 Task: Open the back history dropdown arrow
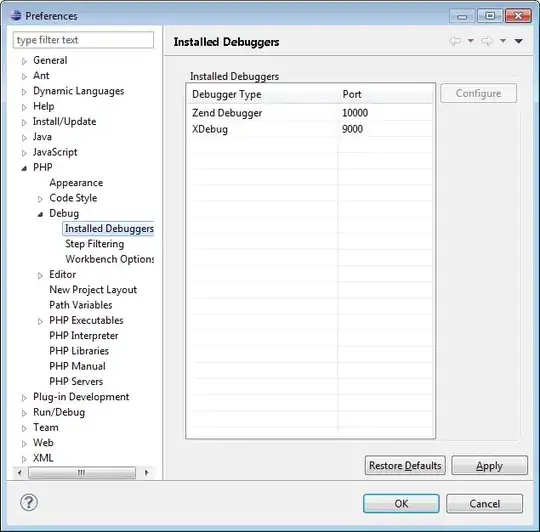470,41
